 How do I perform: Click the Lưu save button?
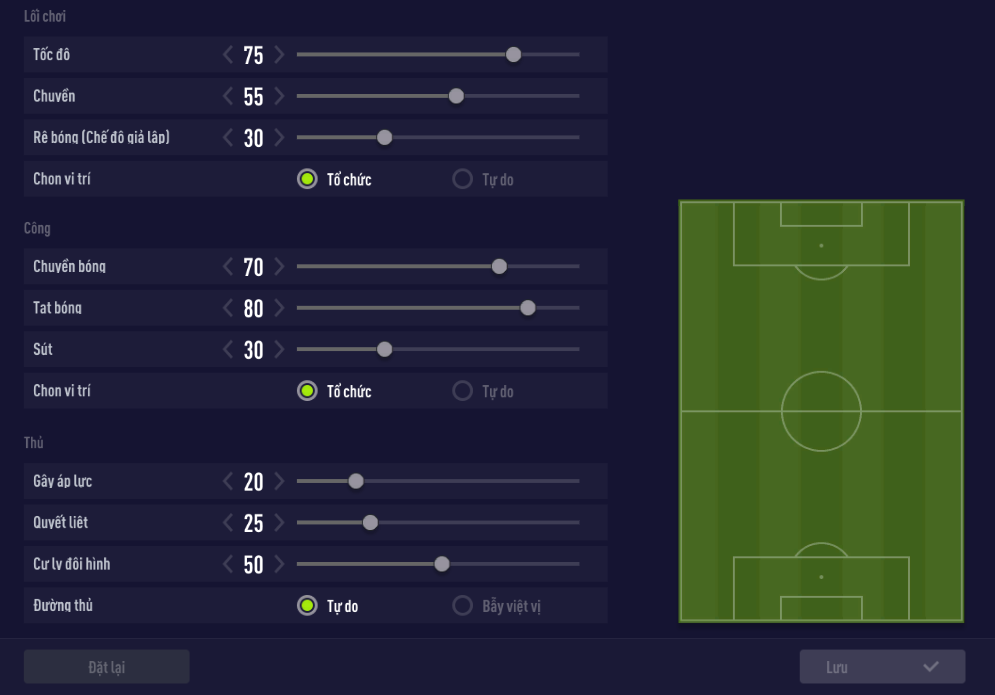(x=882, y=667)
